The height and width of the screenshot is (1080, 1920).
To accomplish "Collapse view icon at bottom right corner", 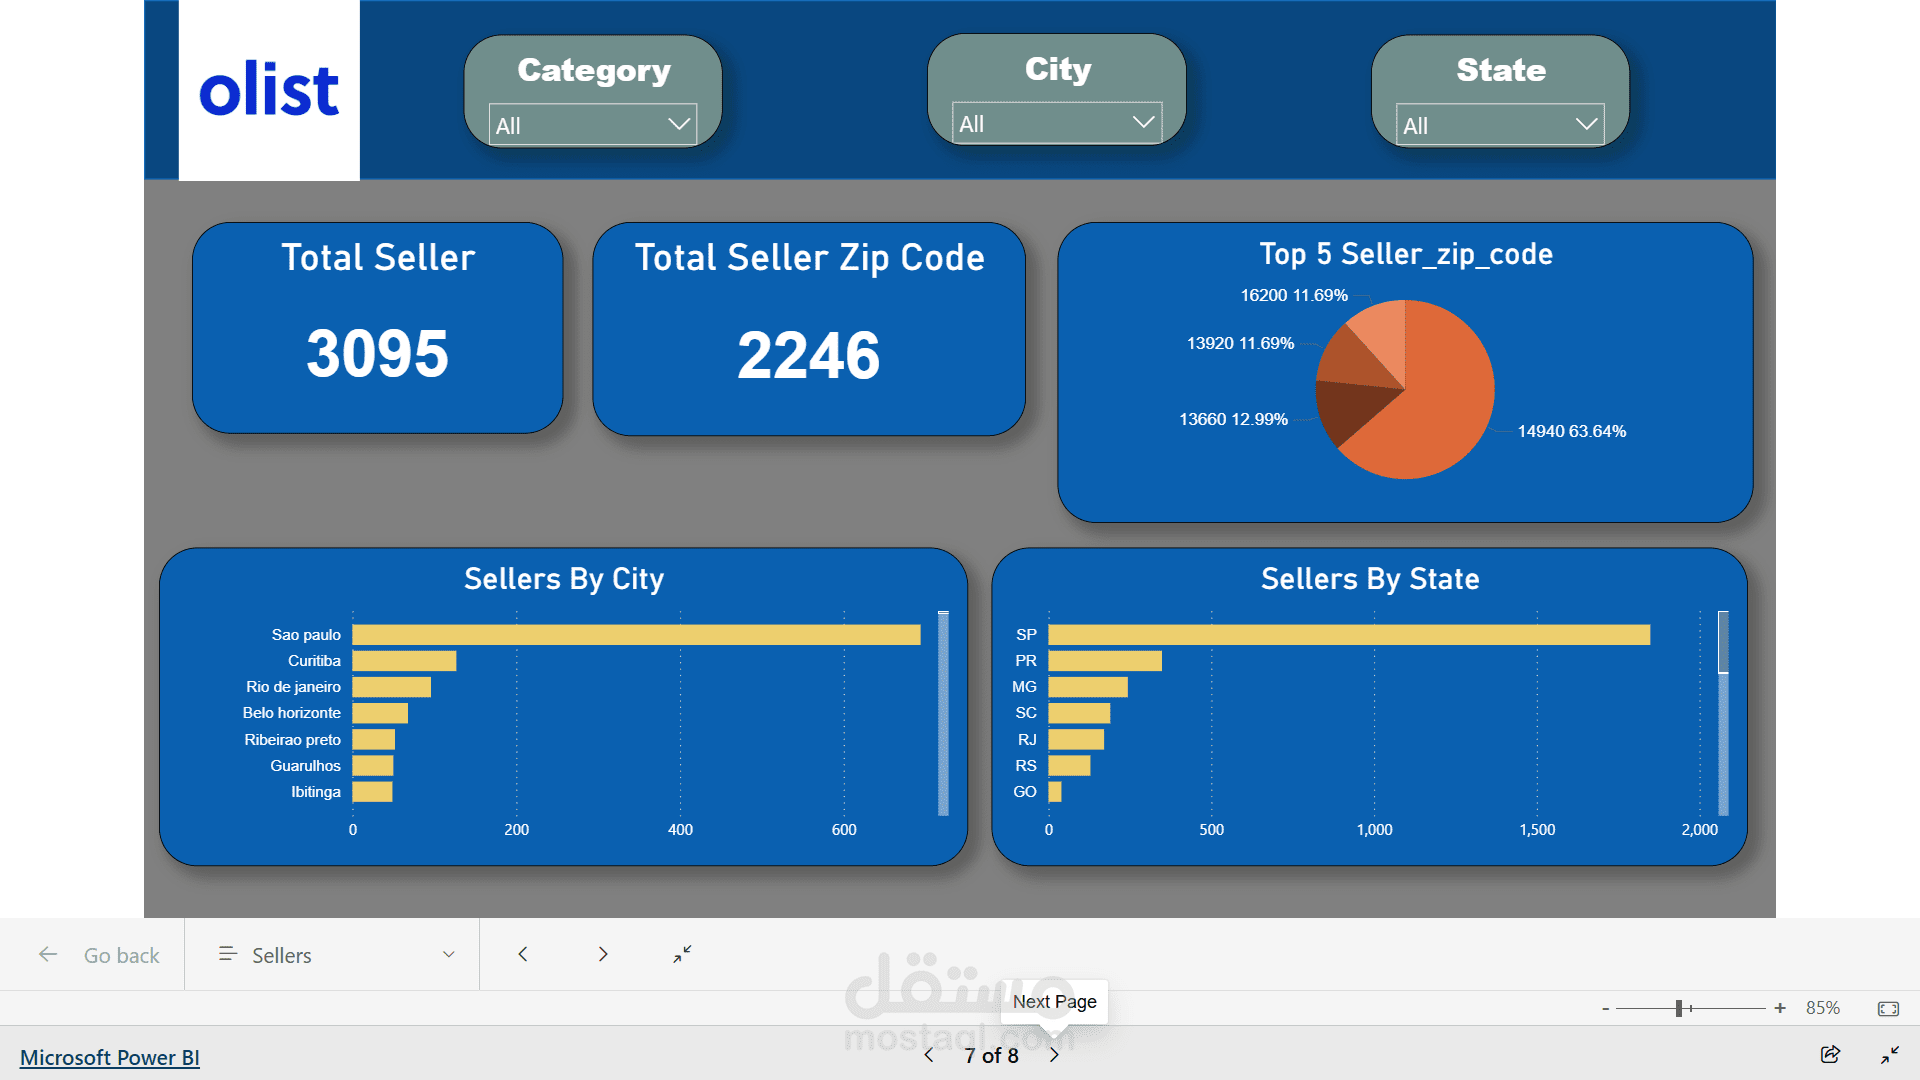I will 1889,1055.
